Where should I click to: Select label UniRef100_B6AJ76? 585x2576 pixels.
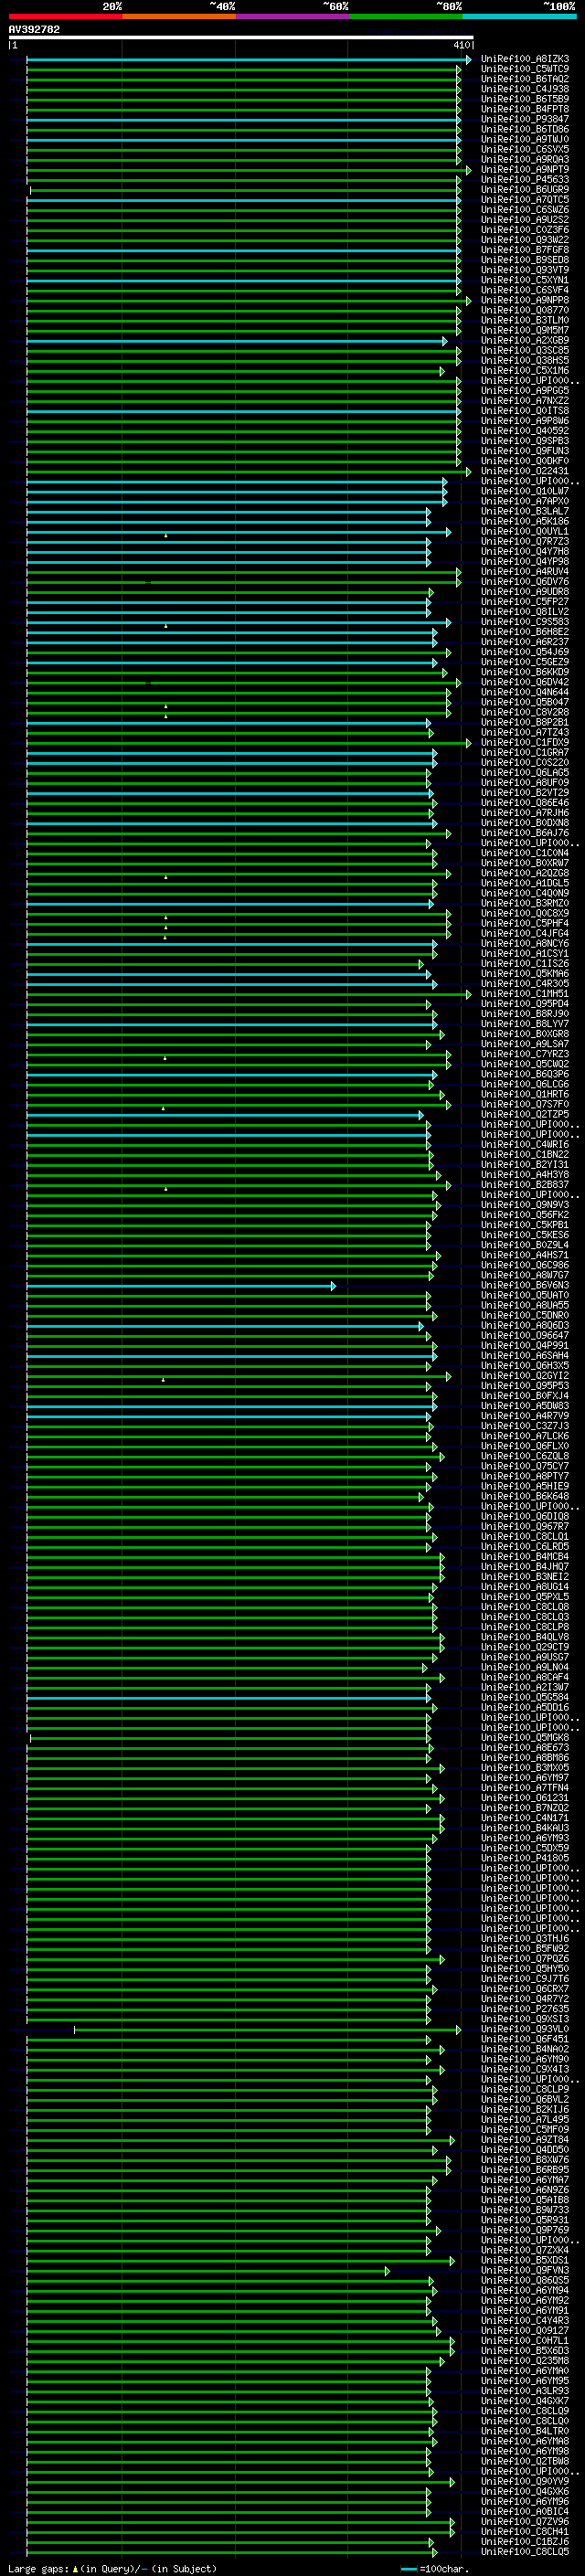(525, 833)
